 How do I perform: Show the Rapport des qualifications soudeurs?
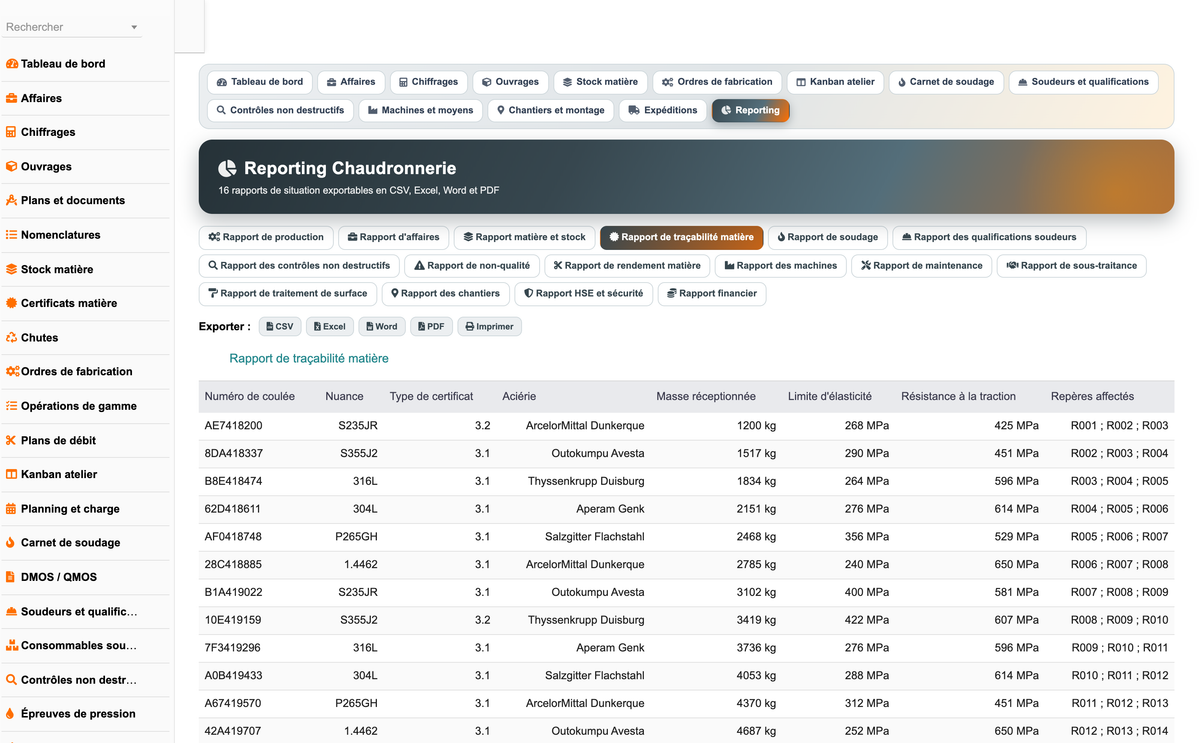click(989, 237)
